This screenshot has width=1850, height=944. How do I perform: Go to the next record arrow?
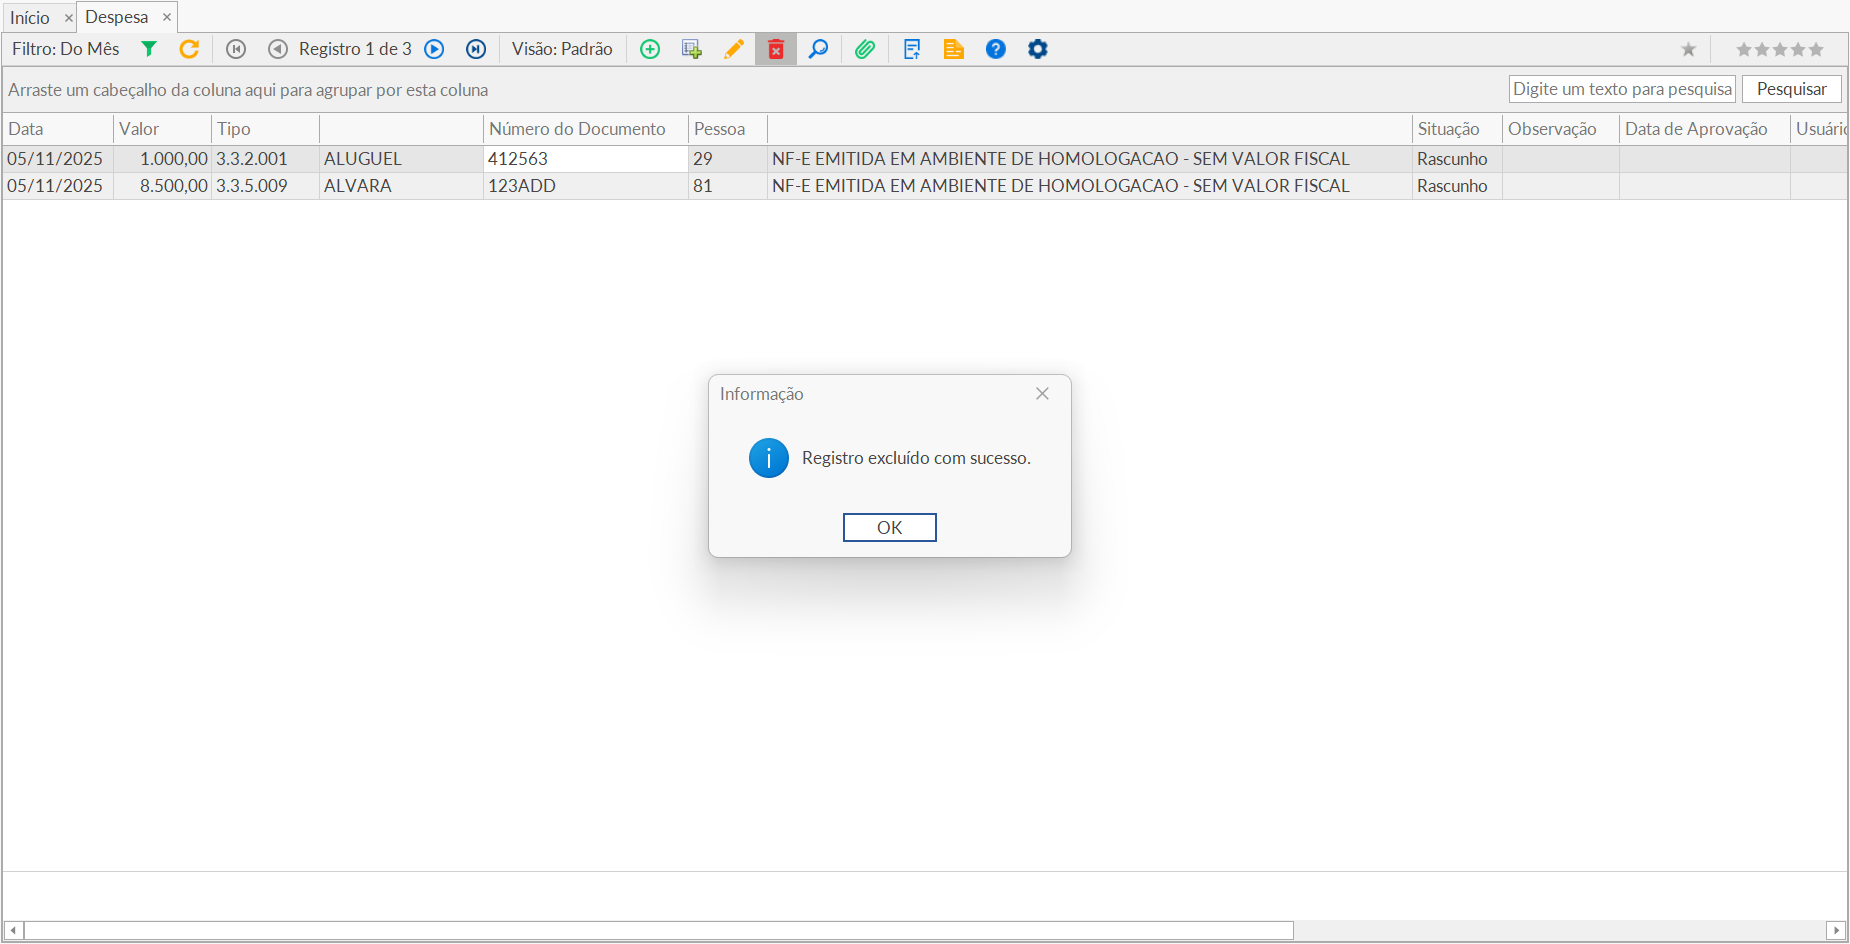(x=434, y=49)
